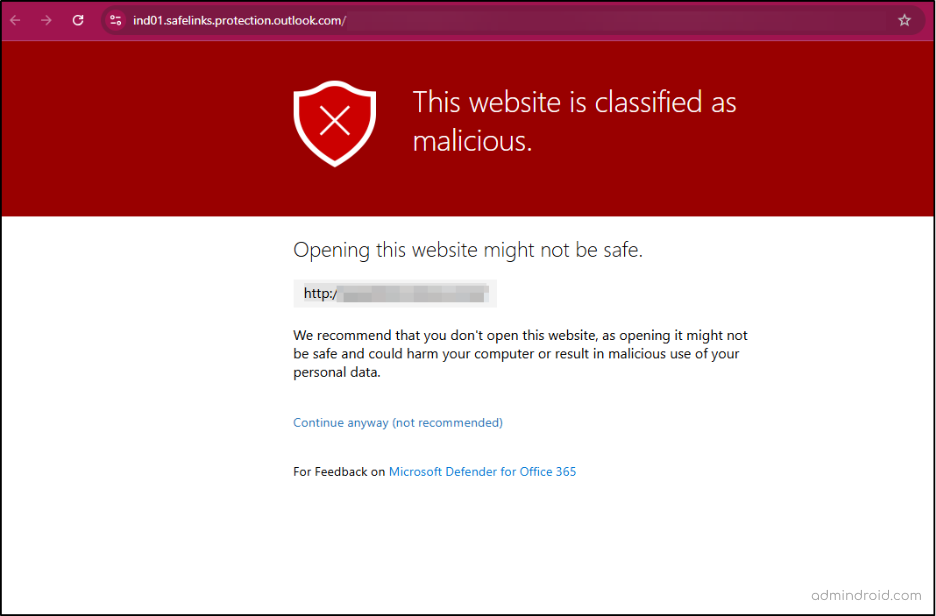Click the refresh icon next to forward arrow
This screenshot has height=616, width=936.
pyautogui.click(x=77, y=19)
